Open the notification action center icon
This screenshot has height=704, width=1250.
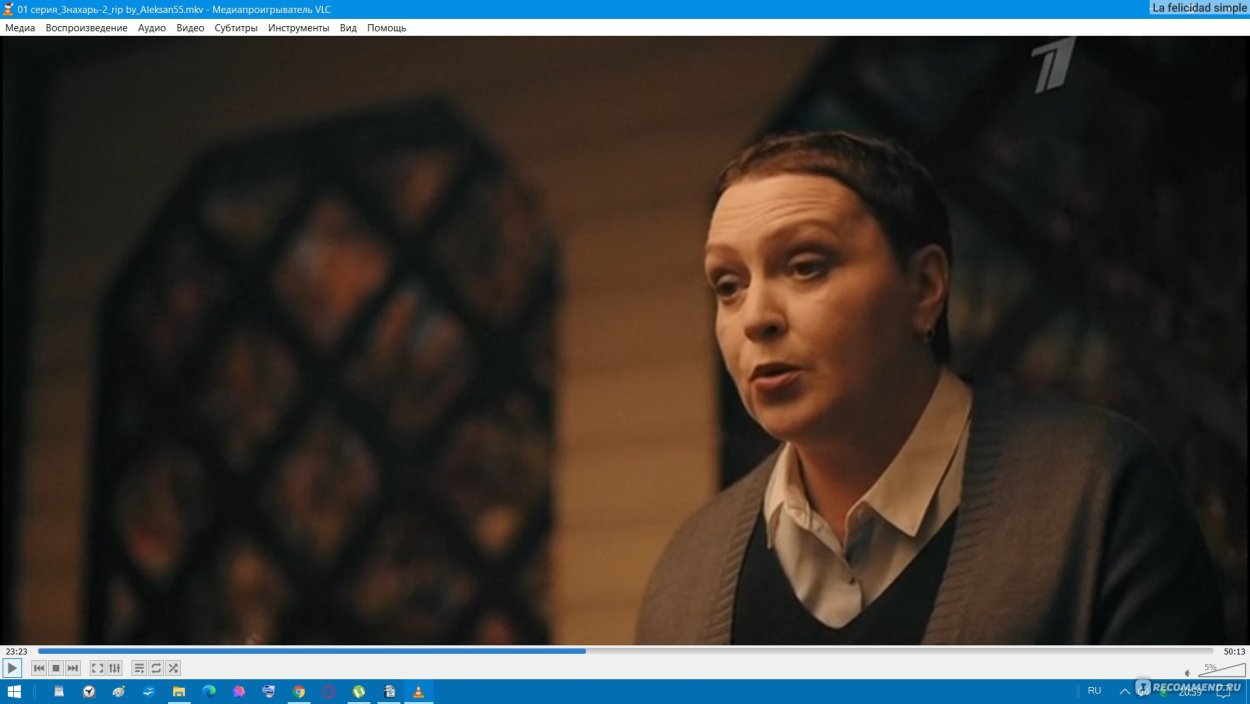1222,692
